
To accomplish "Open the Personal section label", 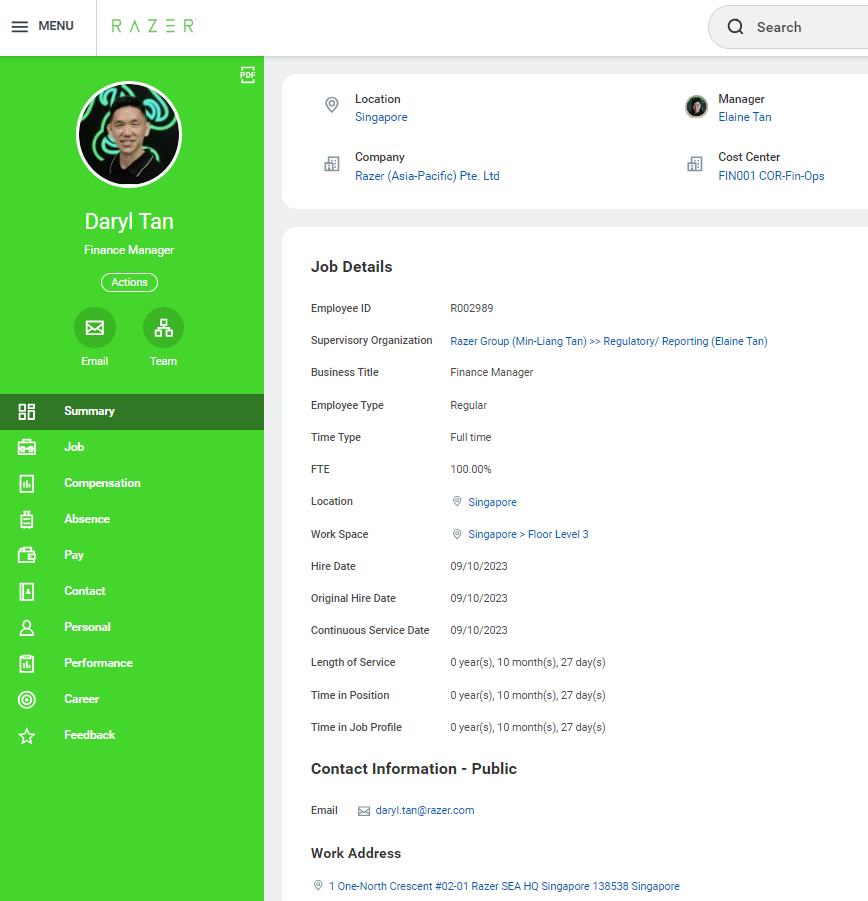I will coord(87,627).
